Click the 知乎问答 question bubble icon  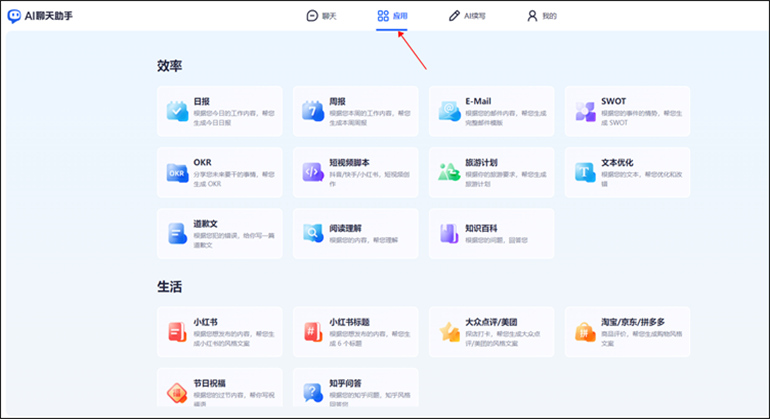coord(313,392)
